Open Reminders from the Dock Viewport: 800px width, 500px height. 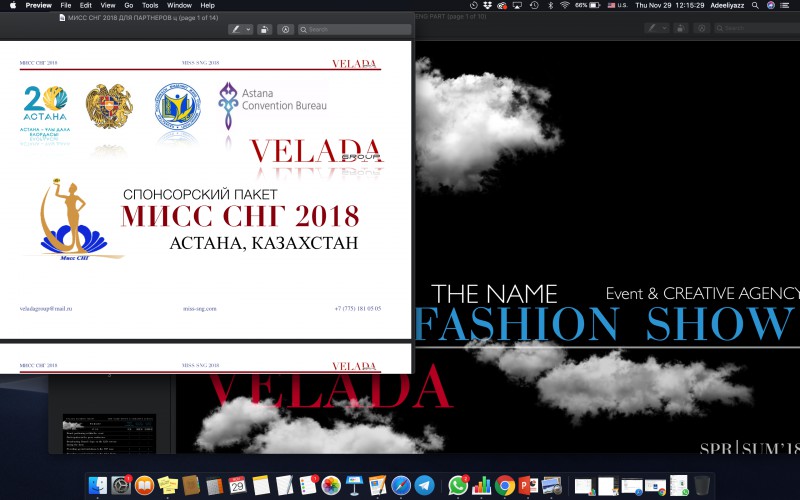[x=308, y=485]
